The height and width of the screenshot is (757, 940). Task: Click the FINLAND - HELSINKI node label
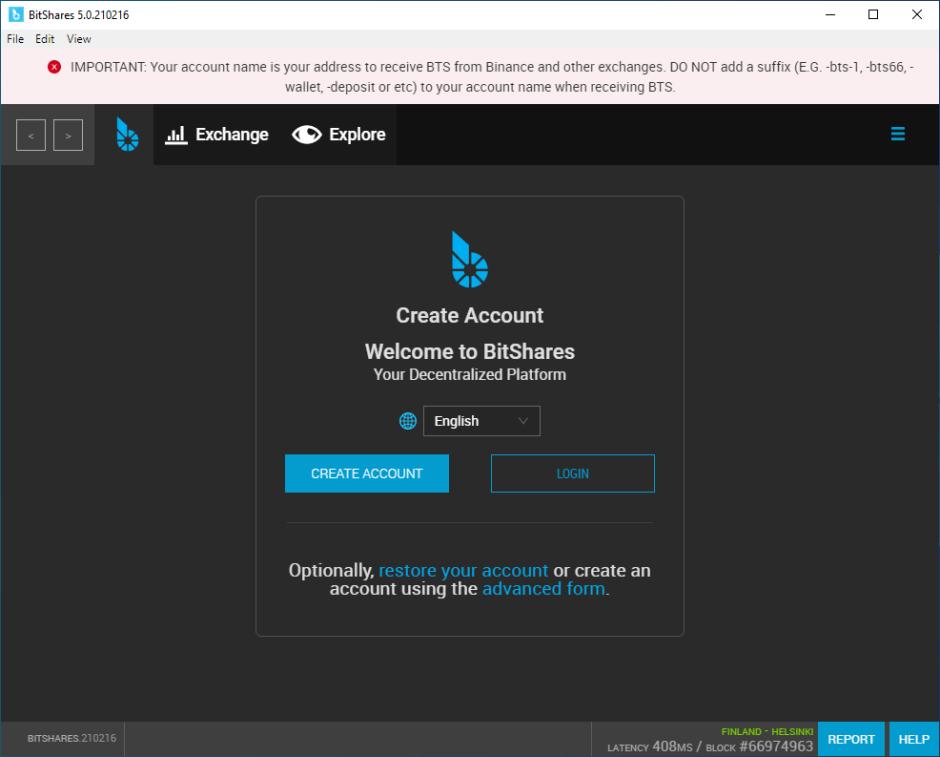(767, 732)
